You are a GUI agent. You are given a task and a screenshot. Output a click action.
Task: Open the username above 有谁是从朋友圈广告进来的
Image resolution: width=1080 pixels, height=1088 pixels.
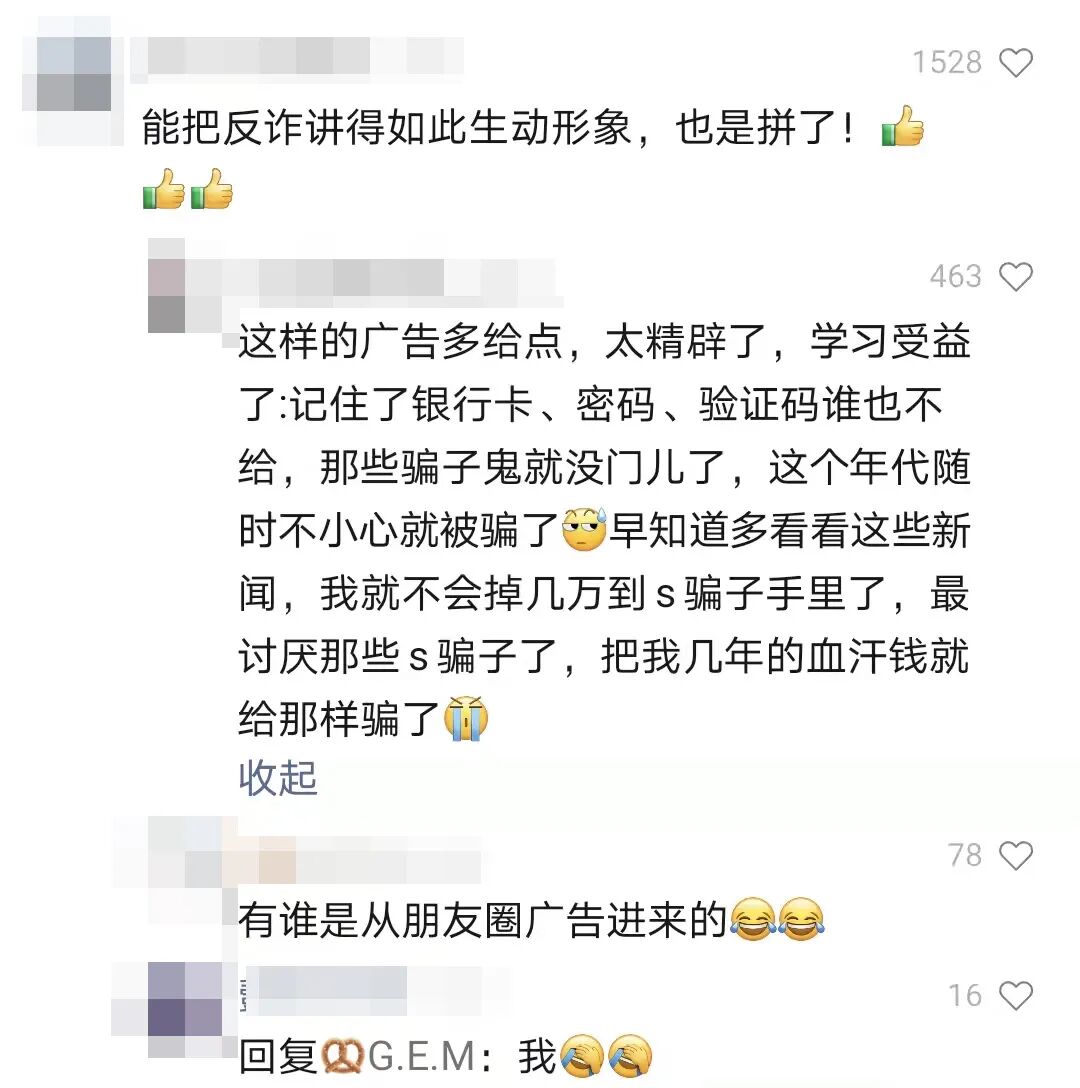pyautogui.click(x=361, y=860)
